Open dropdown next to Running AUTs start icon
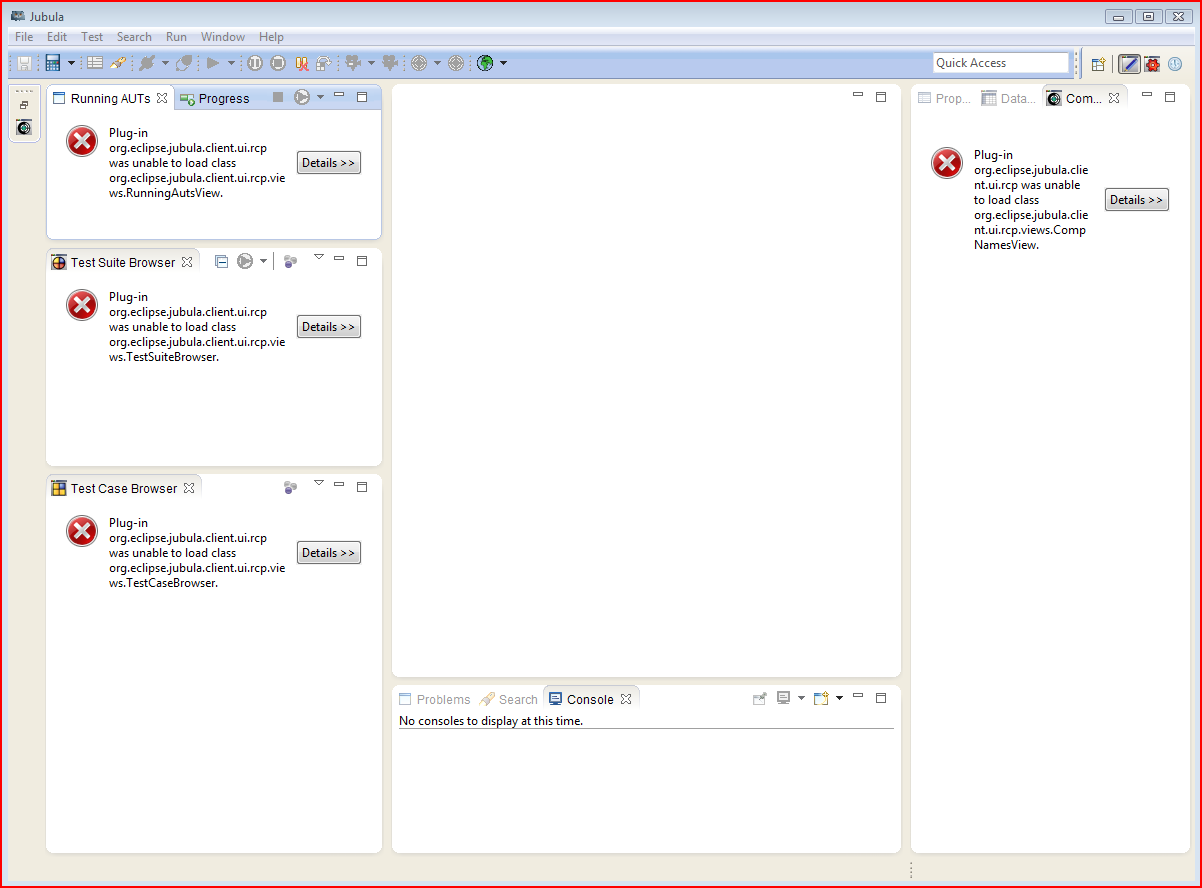 click(320, 97)
